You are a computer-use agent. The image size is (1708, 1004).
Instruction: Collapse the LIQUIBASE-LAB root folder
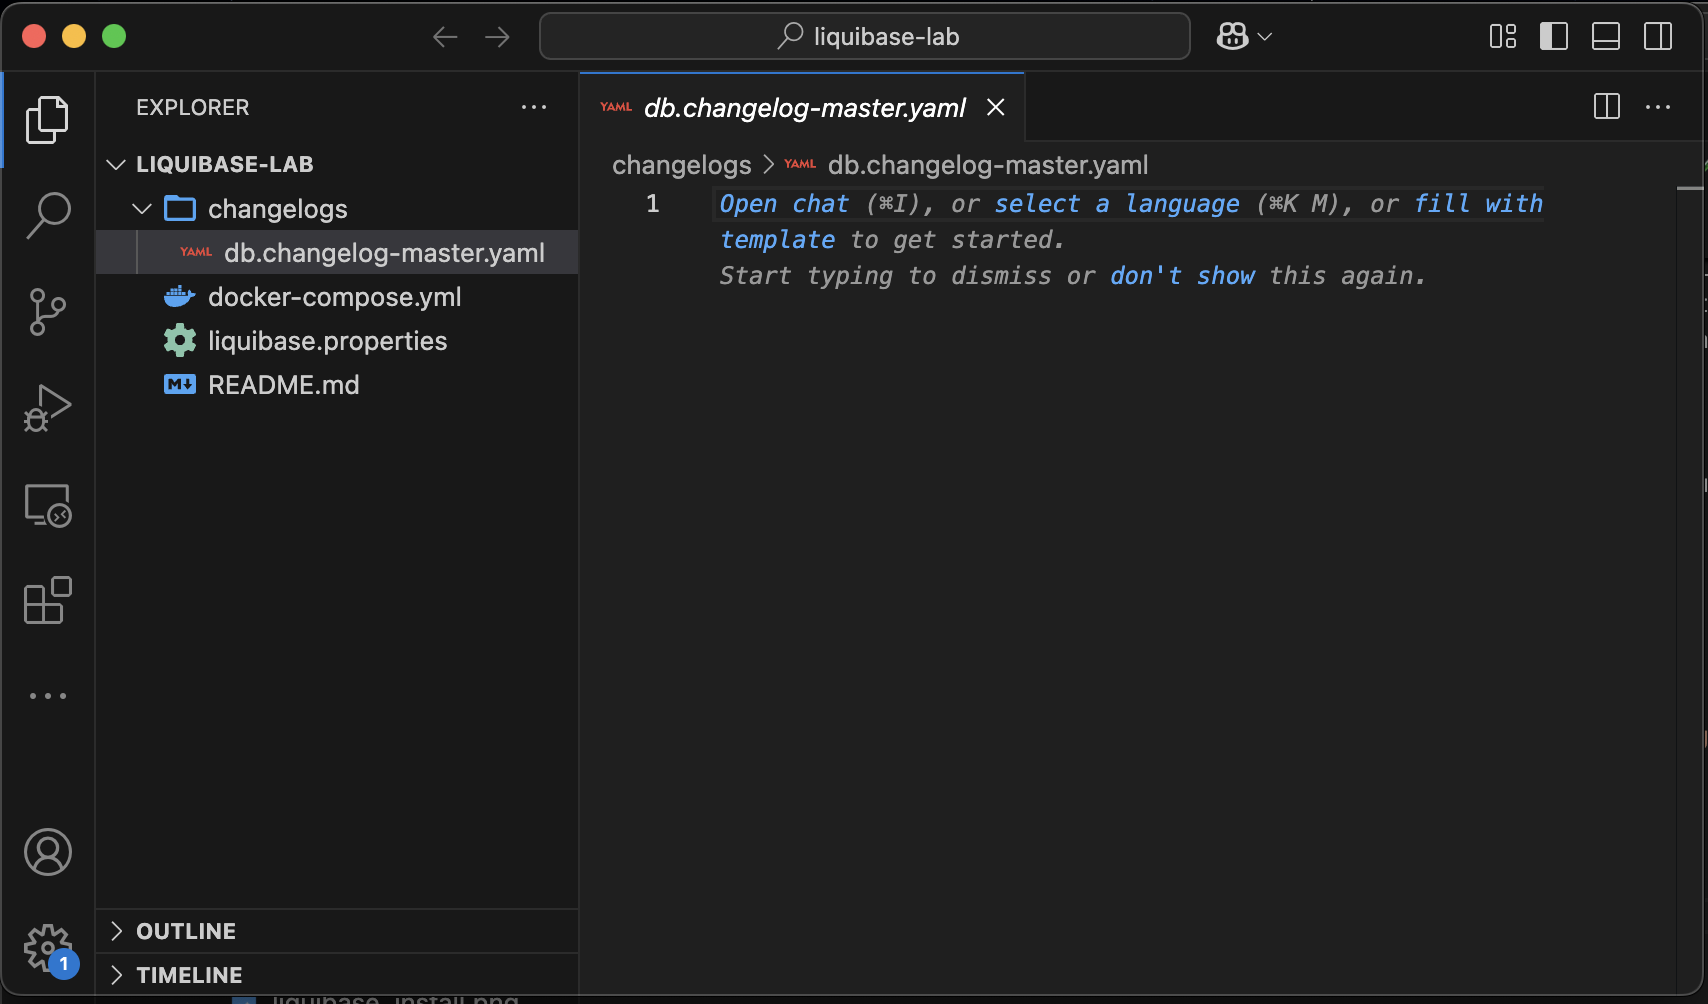pyautogui.click(x=116, y=164)
